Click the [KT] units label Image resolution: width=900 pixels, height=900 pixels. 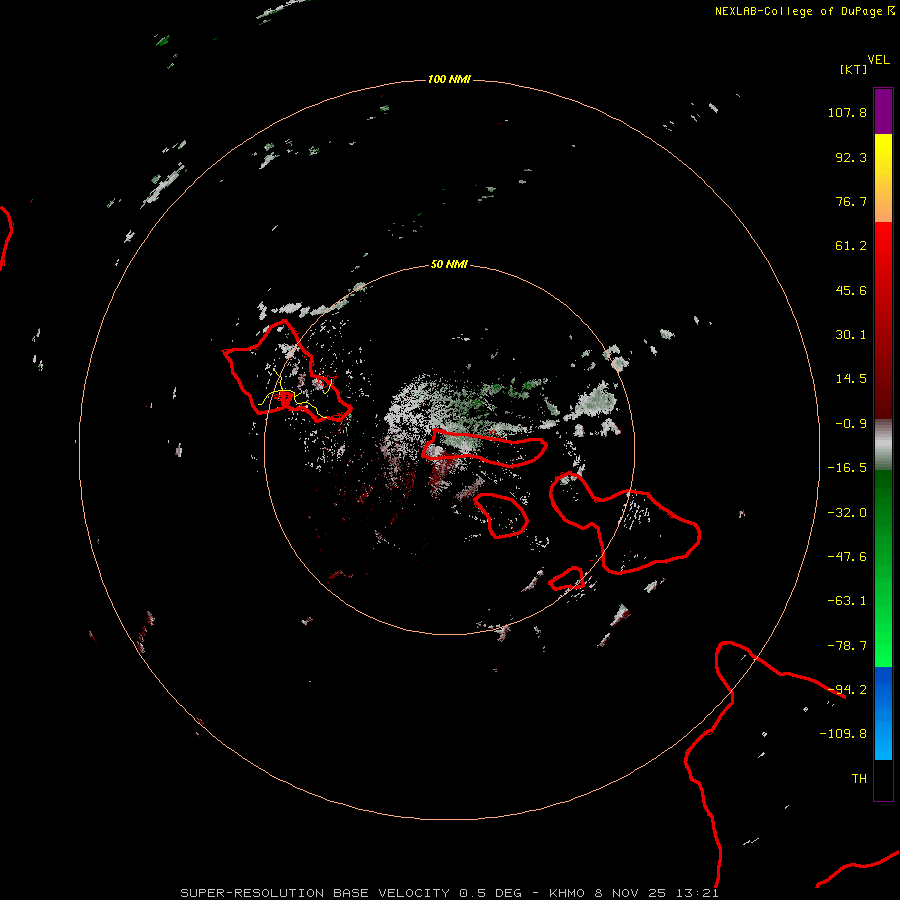click(x=853, y=69)
